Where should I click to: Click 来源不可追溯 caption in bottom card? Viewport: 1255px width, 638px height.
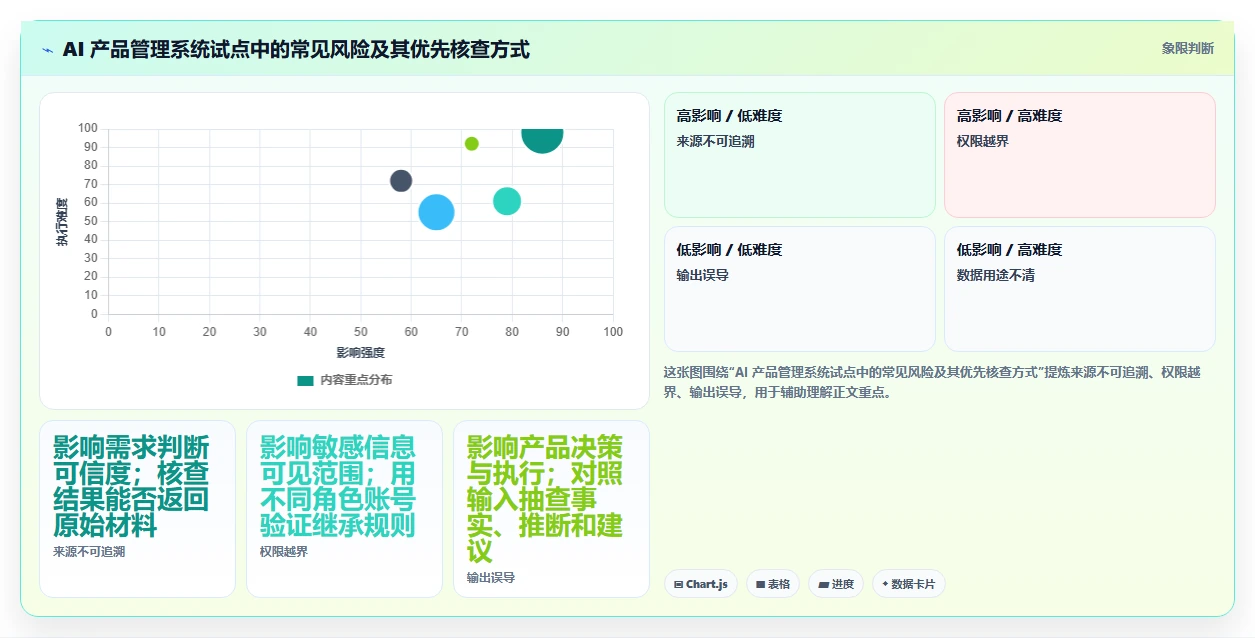point(89,552)
